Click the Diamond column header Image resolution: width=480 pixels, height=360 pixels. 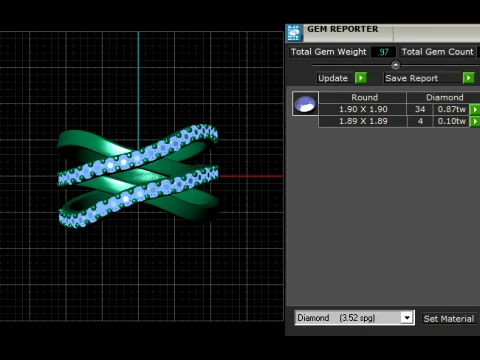[444, 97]
